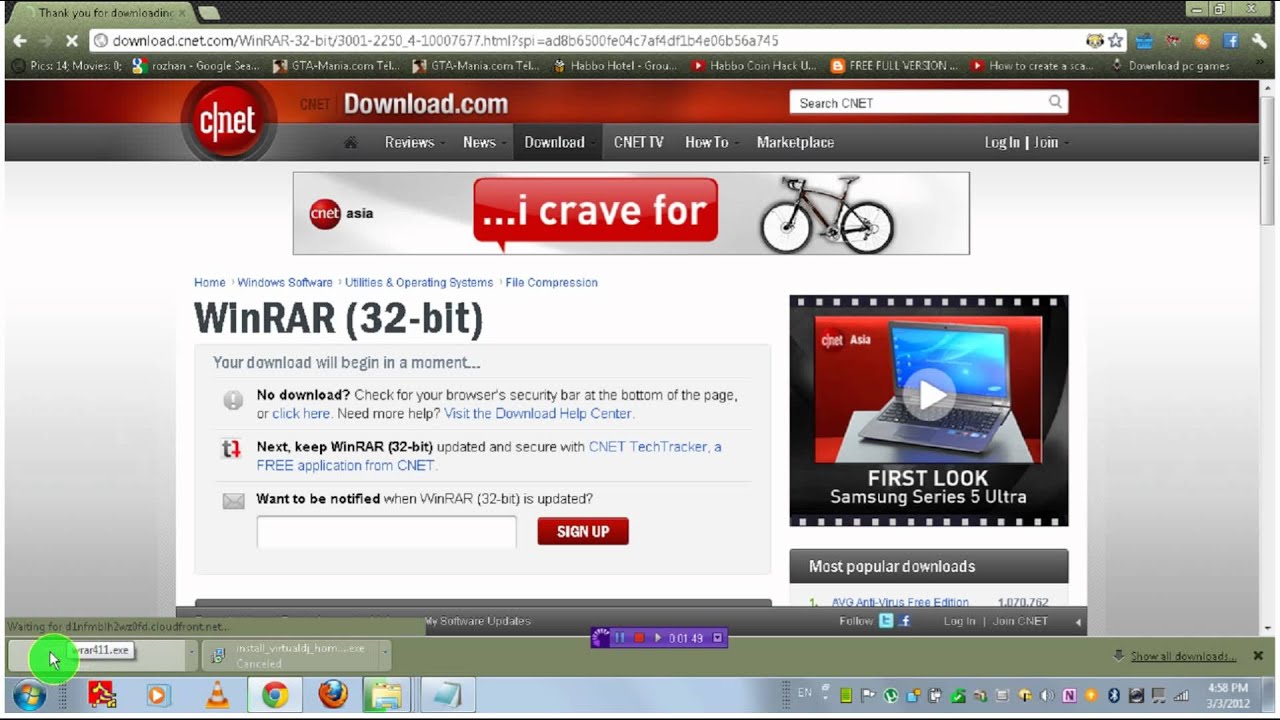Open the GTA-Mania.com bookmark, first one
The width and height of the screenshot is (1280, 720).
(x=335, y=66)
